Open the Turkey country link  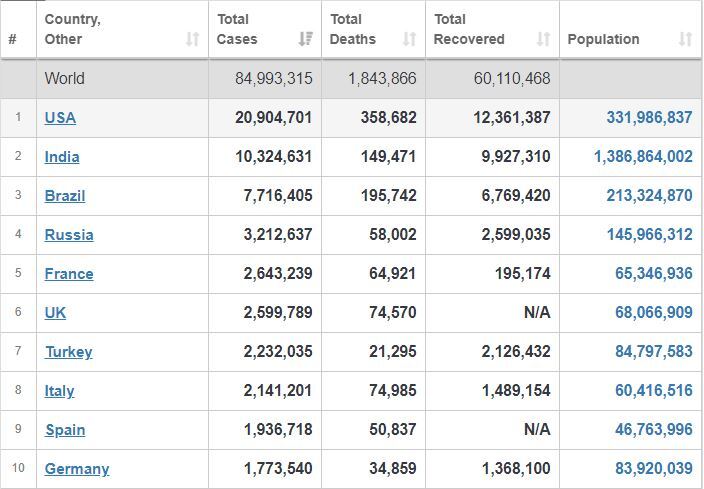[x=69, y=352]
